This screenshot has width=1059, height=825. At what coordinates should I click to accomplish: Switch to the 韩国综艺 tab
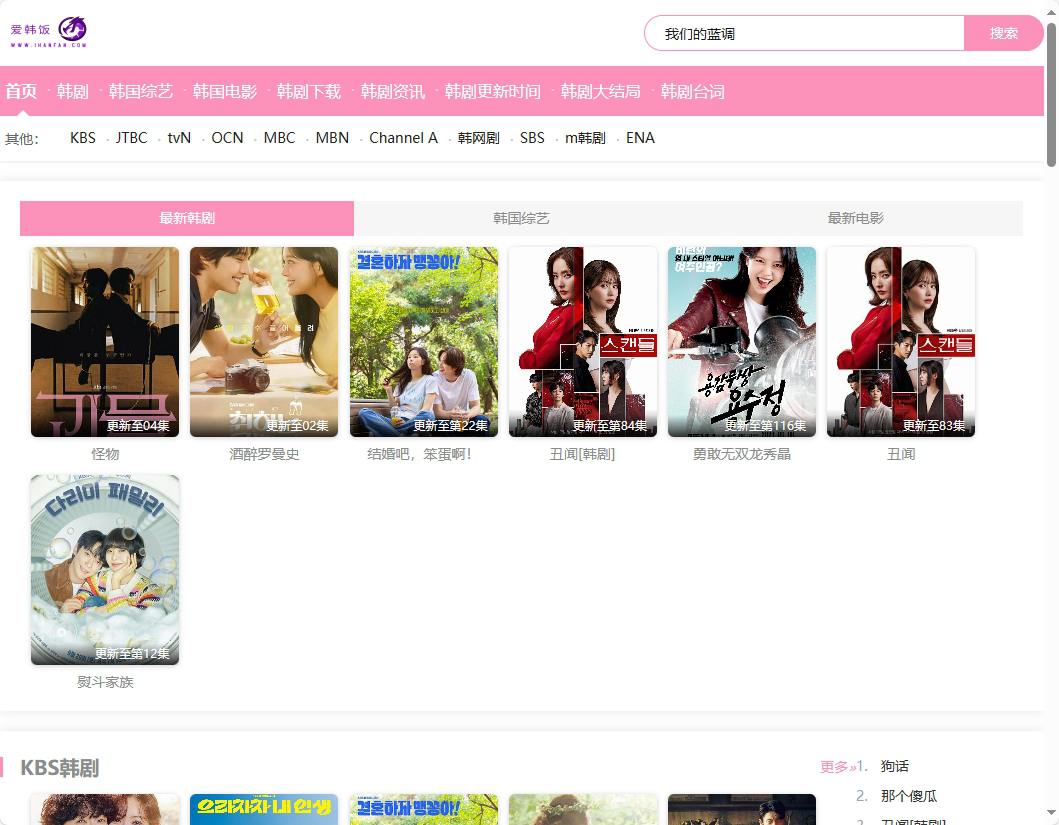(x=521, y=218)
